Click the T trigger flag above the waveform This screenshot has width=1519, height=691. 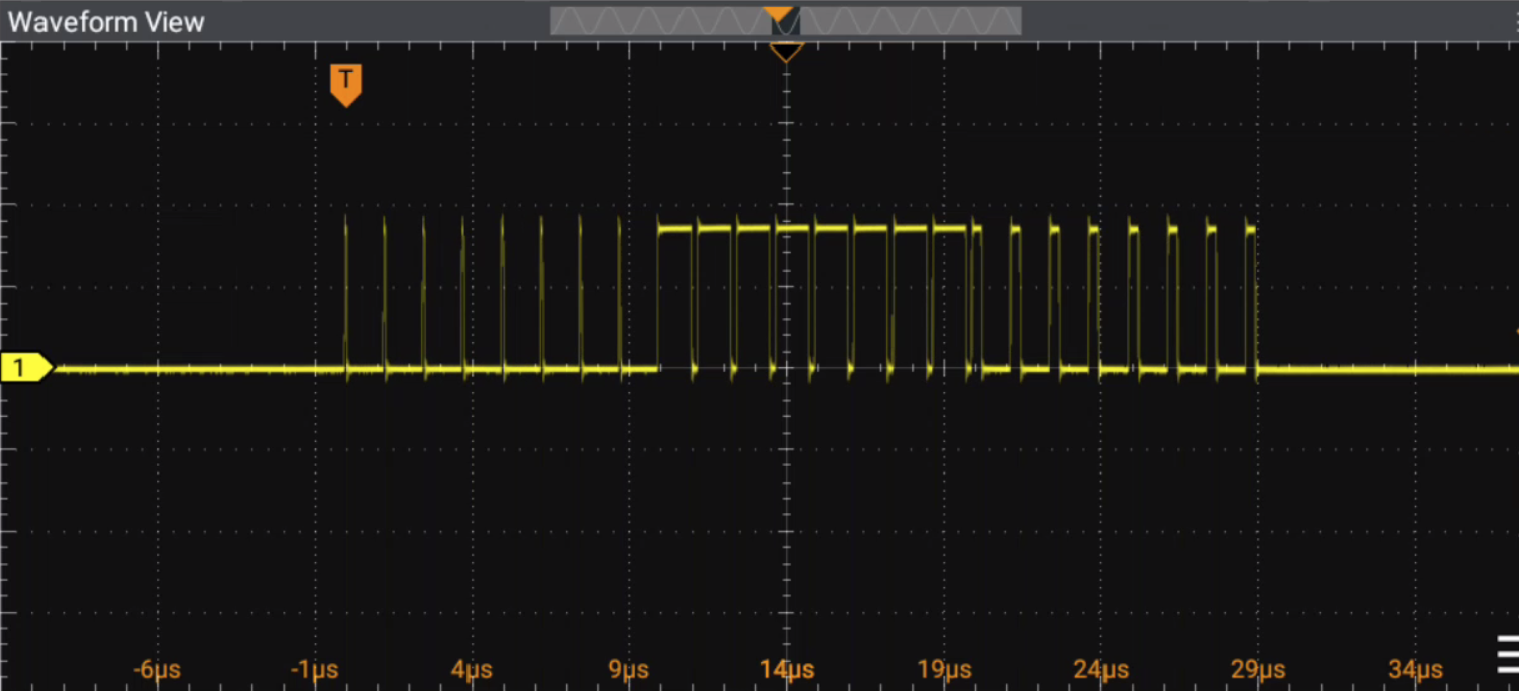tap(346, 84)
